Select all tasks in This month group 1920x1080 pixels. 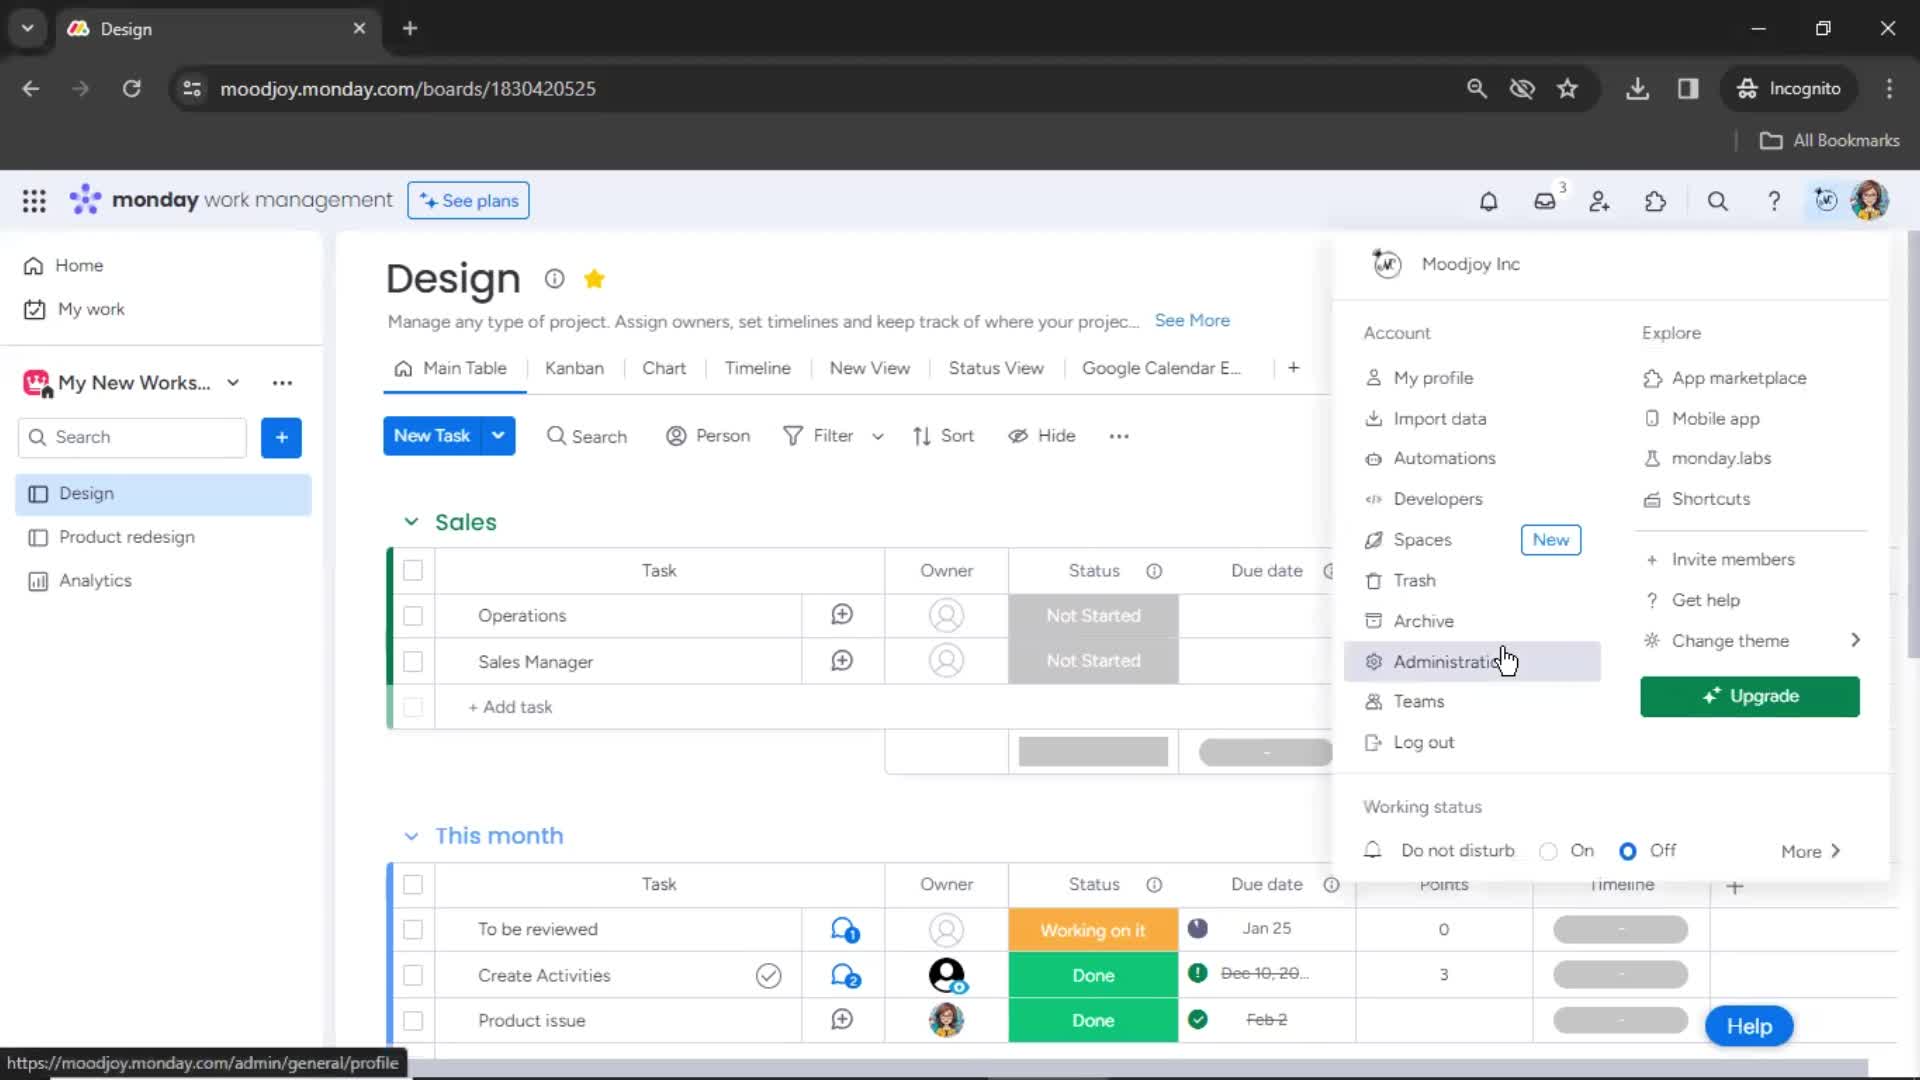point(413,884)
